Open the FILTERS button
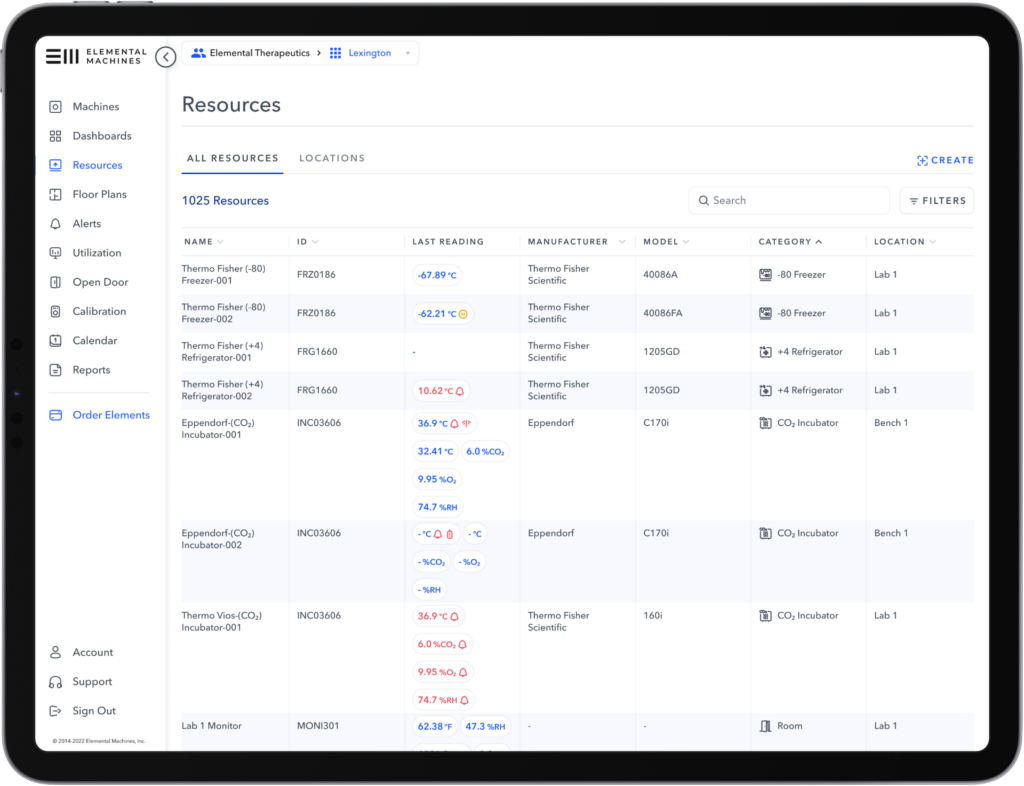Screen dimensions: 1024x786 tap(936, 200)
